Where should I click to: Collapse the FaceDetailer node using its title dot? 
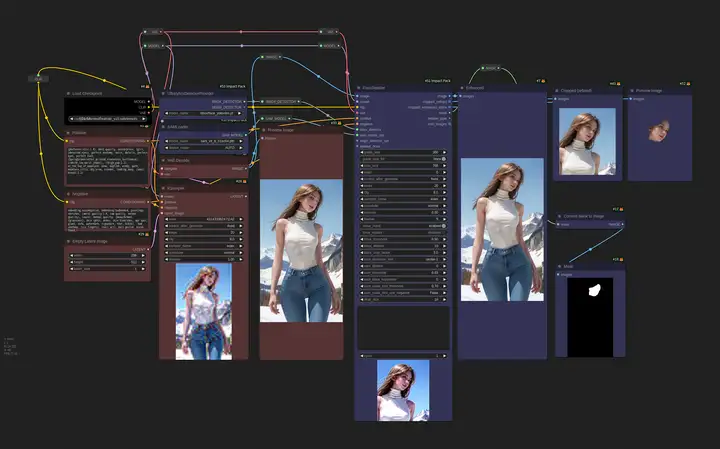359,88
